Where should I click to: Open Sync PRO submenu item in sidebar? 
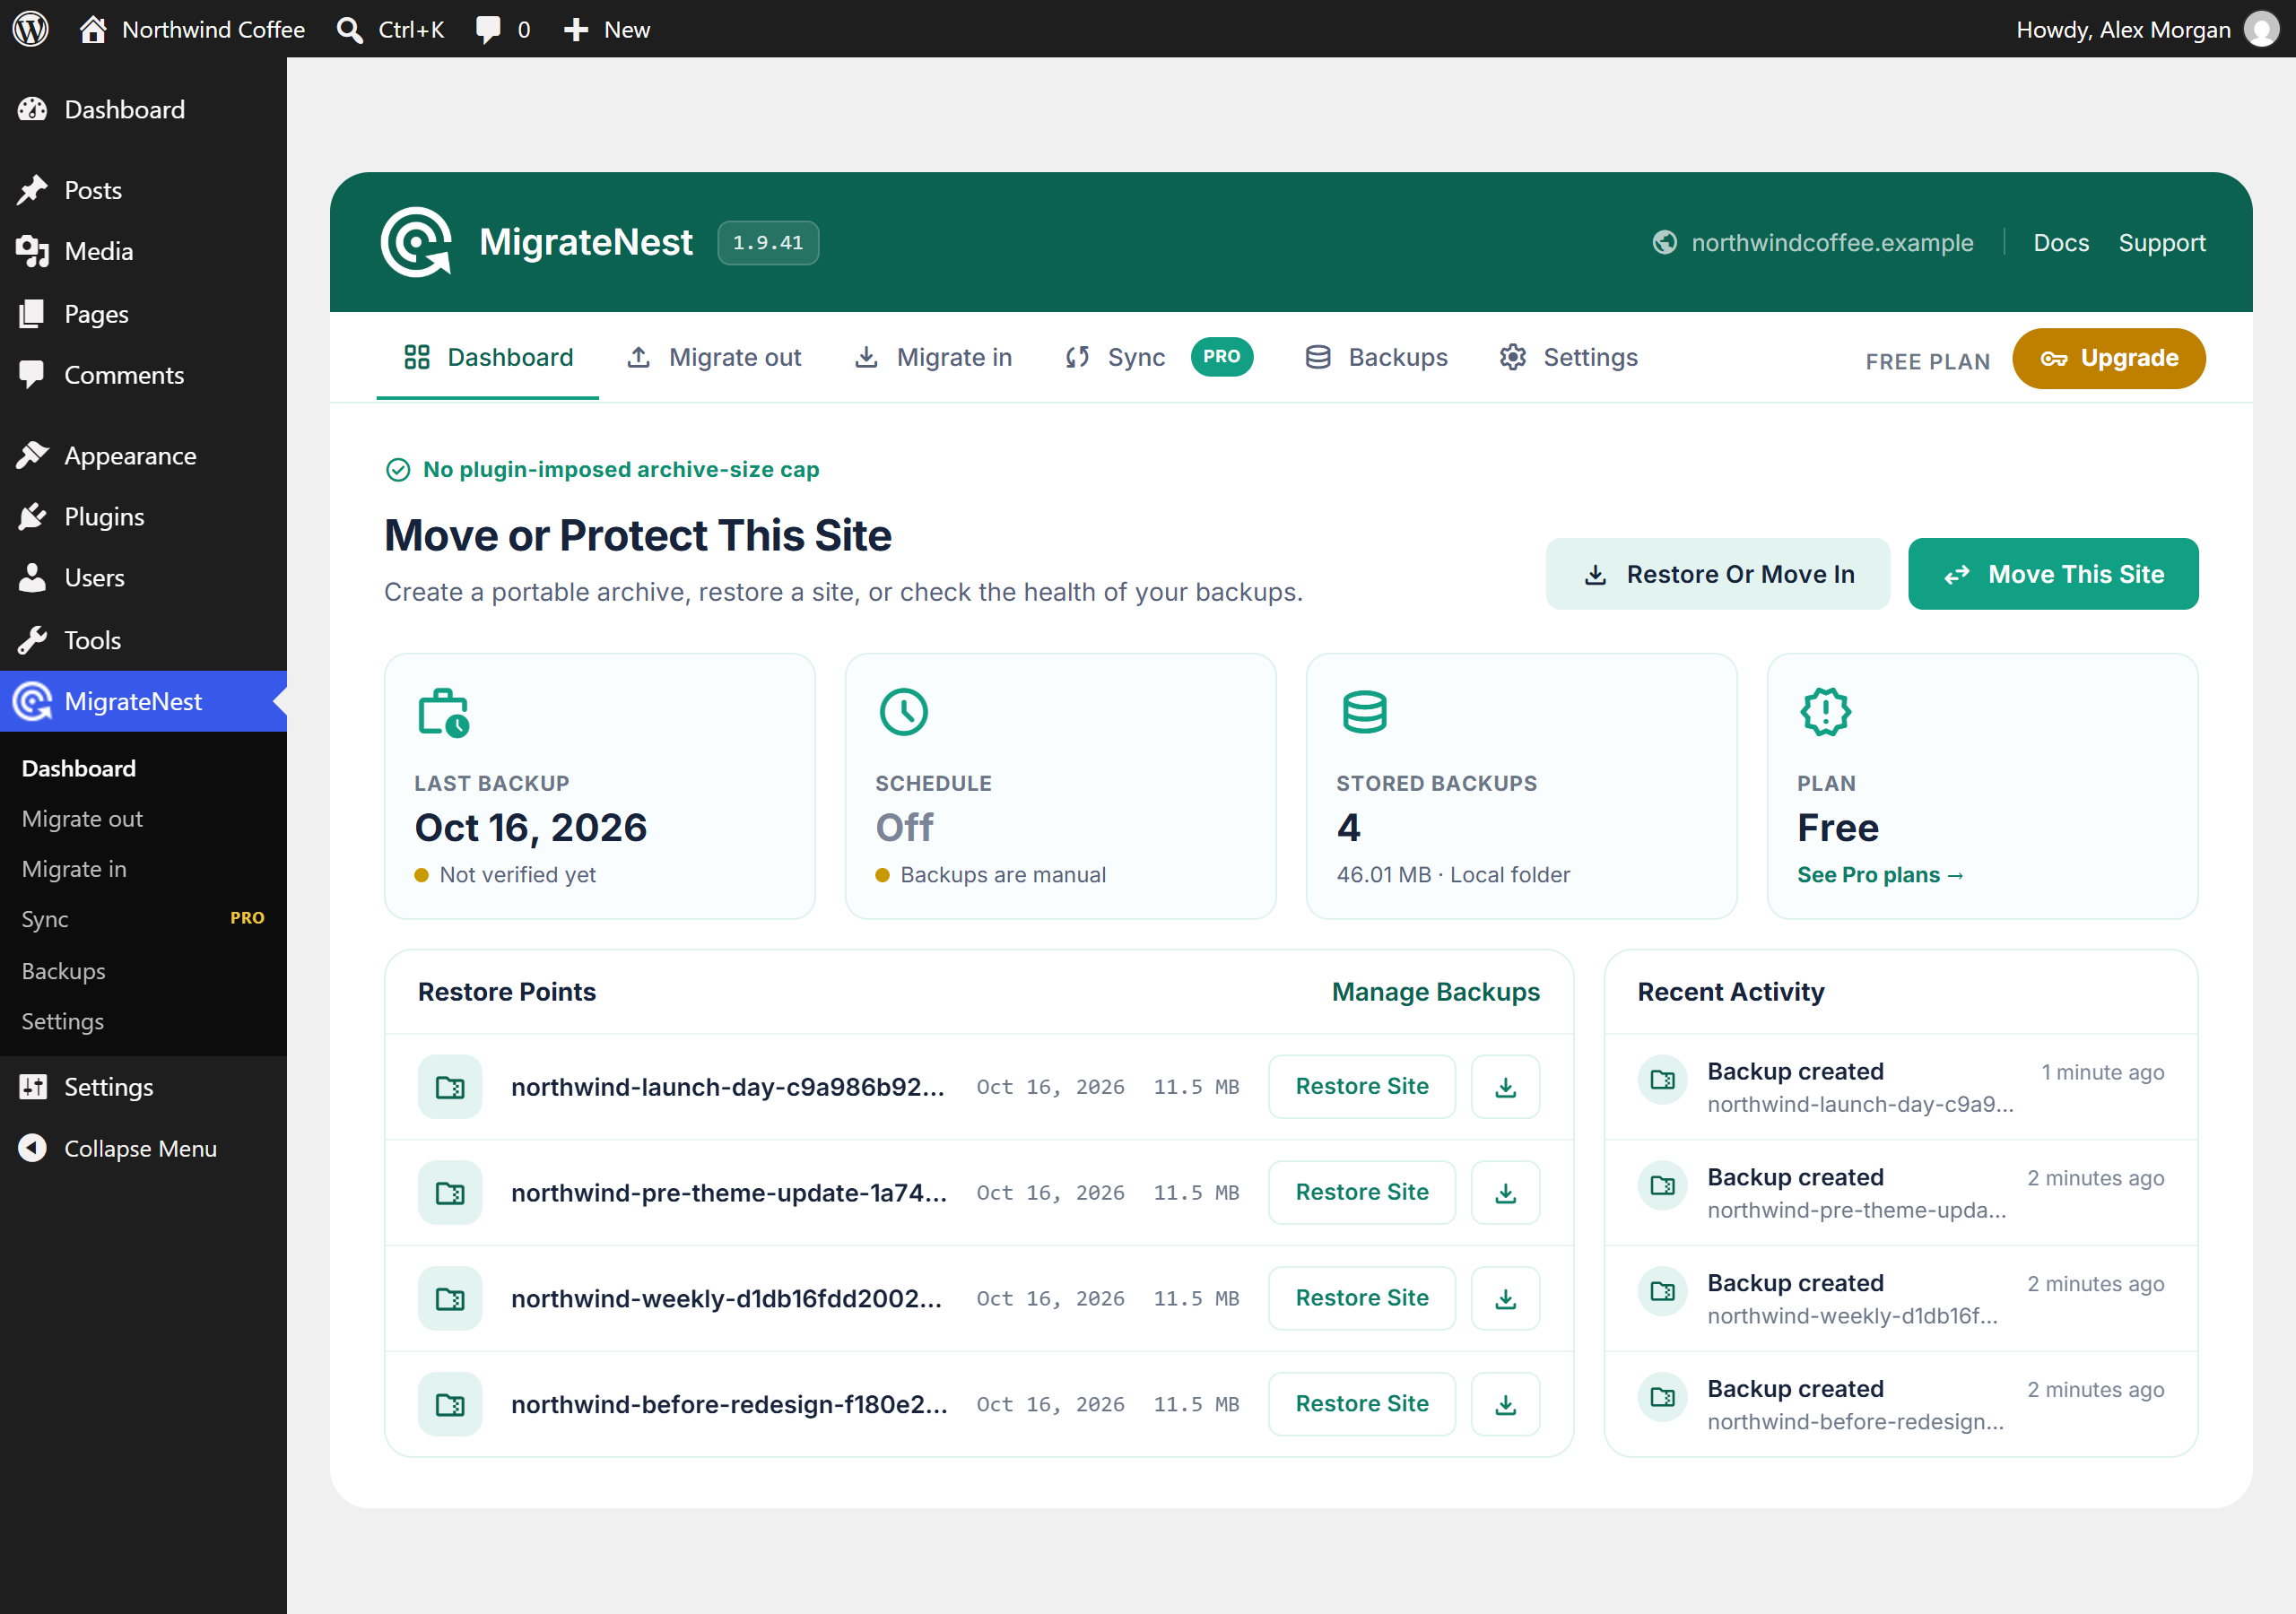(143, 919)
